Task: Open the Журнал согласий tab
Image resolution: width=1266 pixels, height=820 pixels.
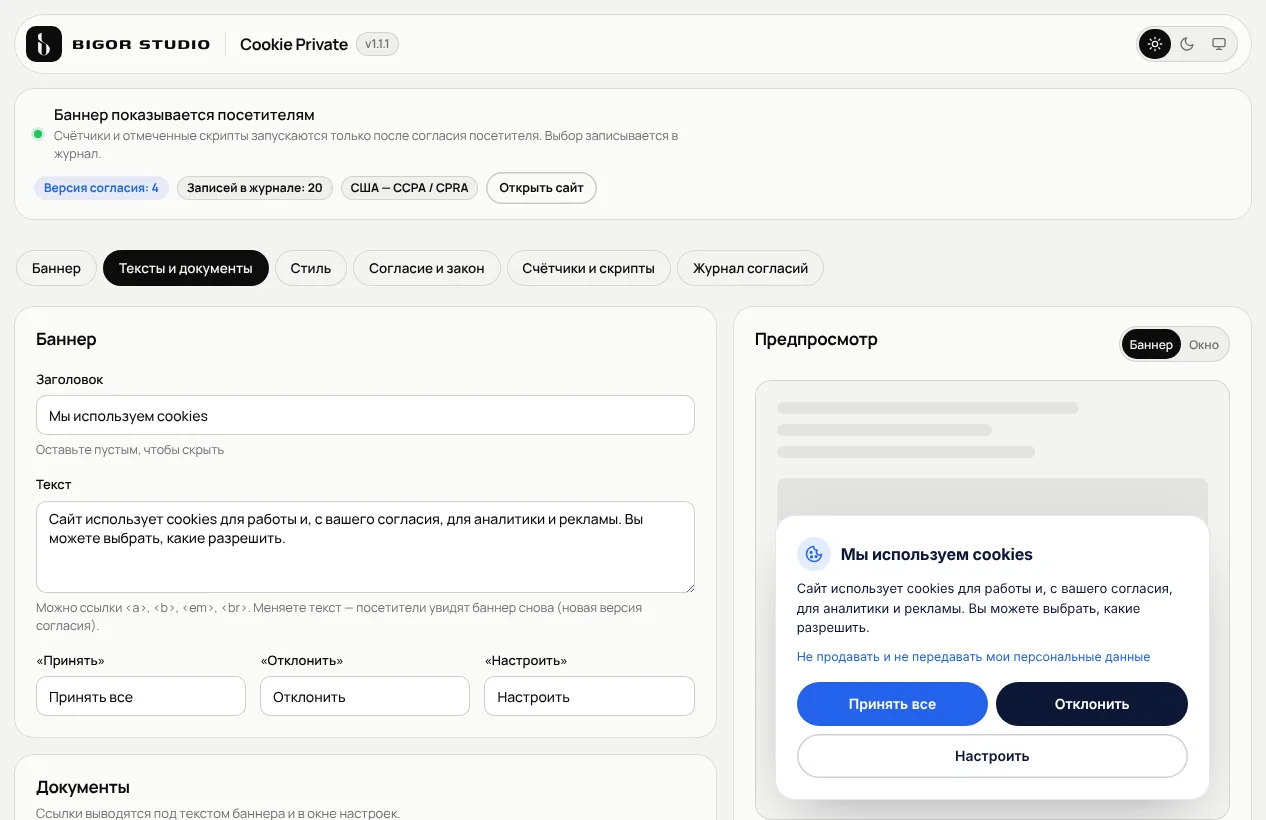Action: pos(751,268)
